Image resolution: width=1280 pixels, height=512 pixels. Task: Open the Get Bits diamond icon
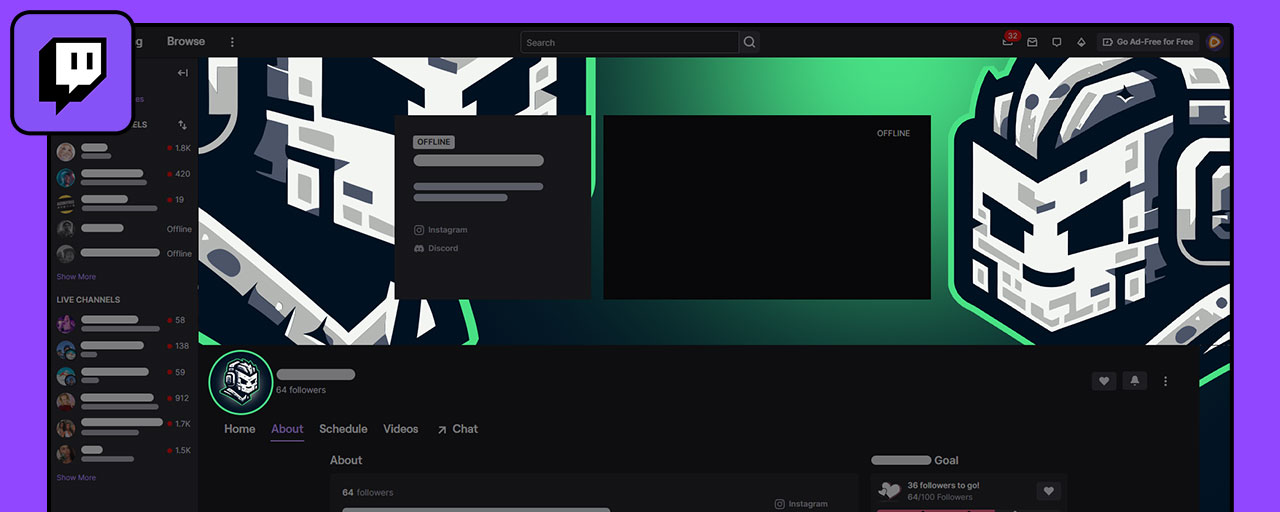[x=1081, y=42]
